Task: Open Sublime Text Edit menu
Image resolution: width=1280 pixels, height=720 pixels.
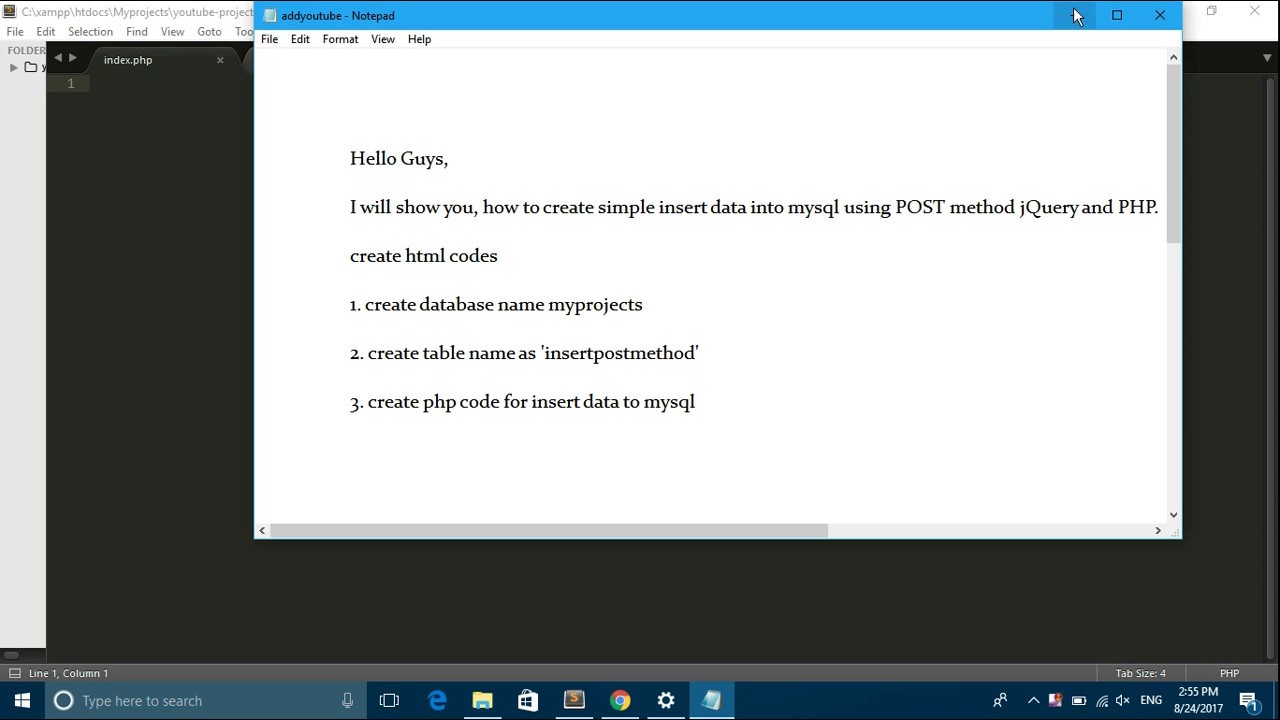Action: click(x=46, y=32)
